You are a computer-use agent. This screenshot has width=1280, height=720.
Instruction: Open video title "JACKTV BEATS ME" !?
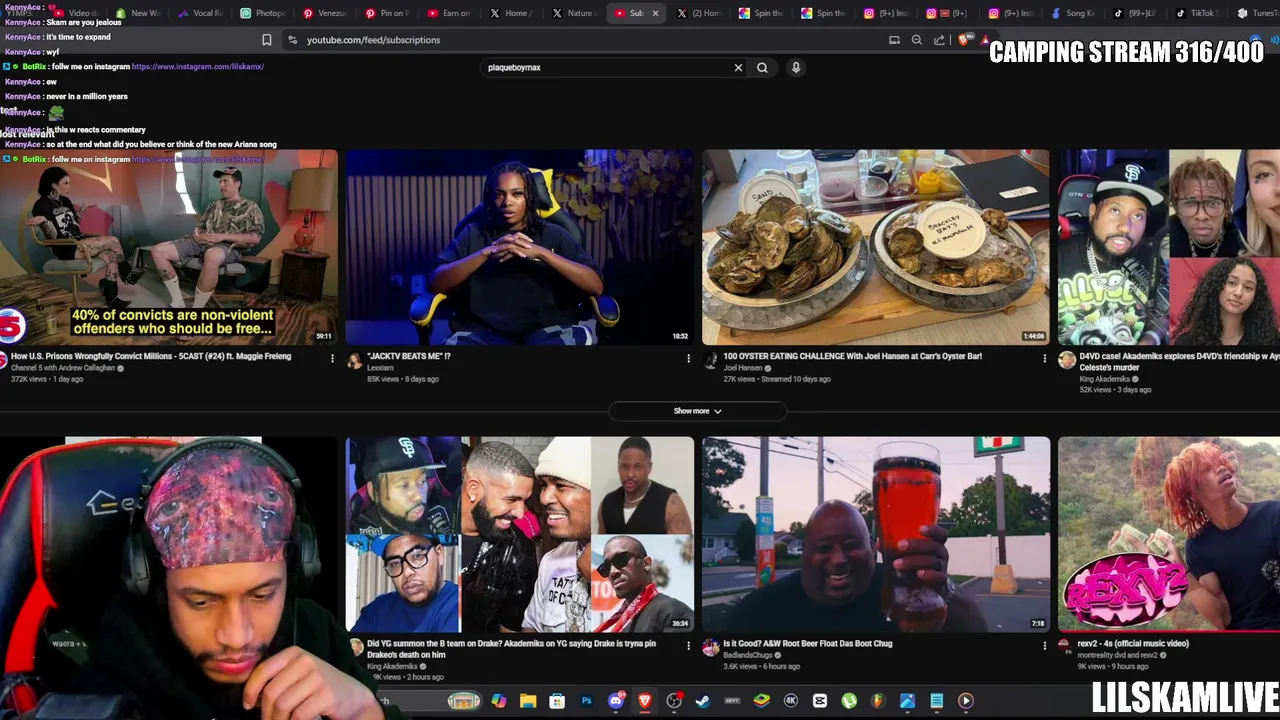(x=409, y=356)
